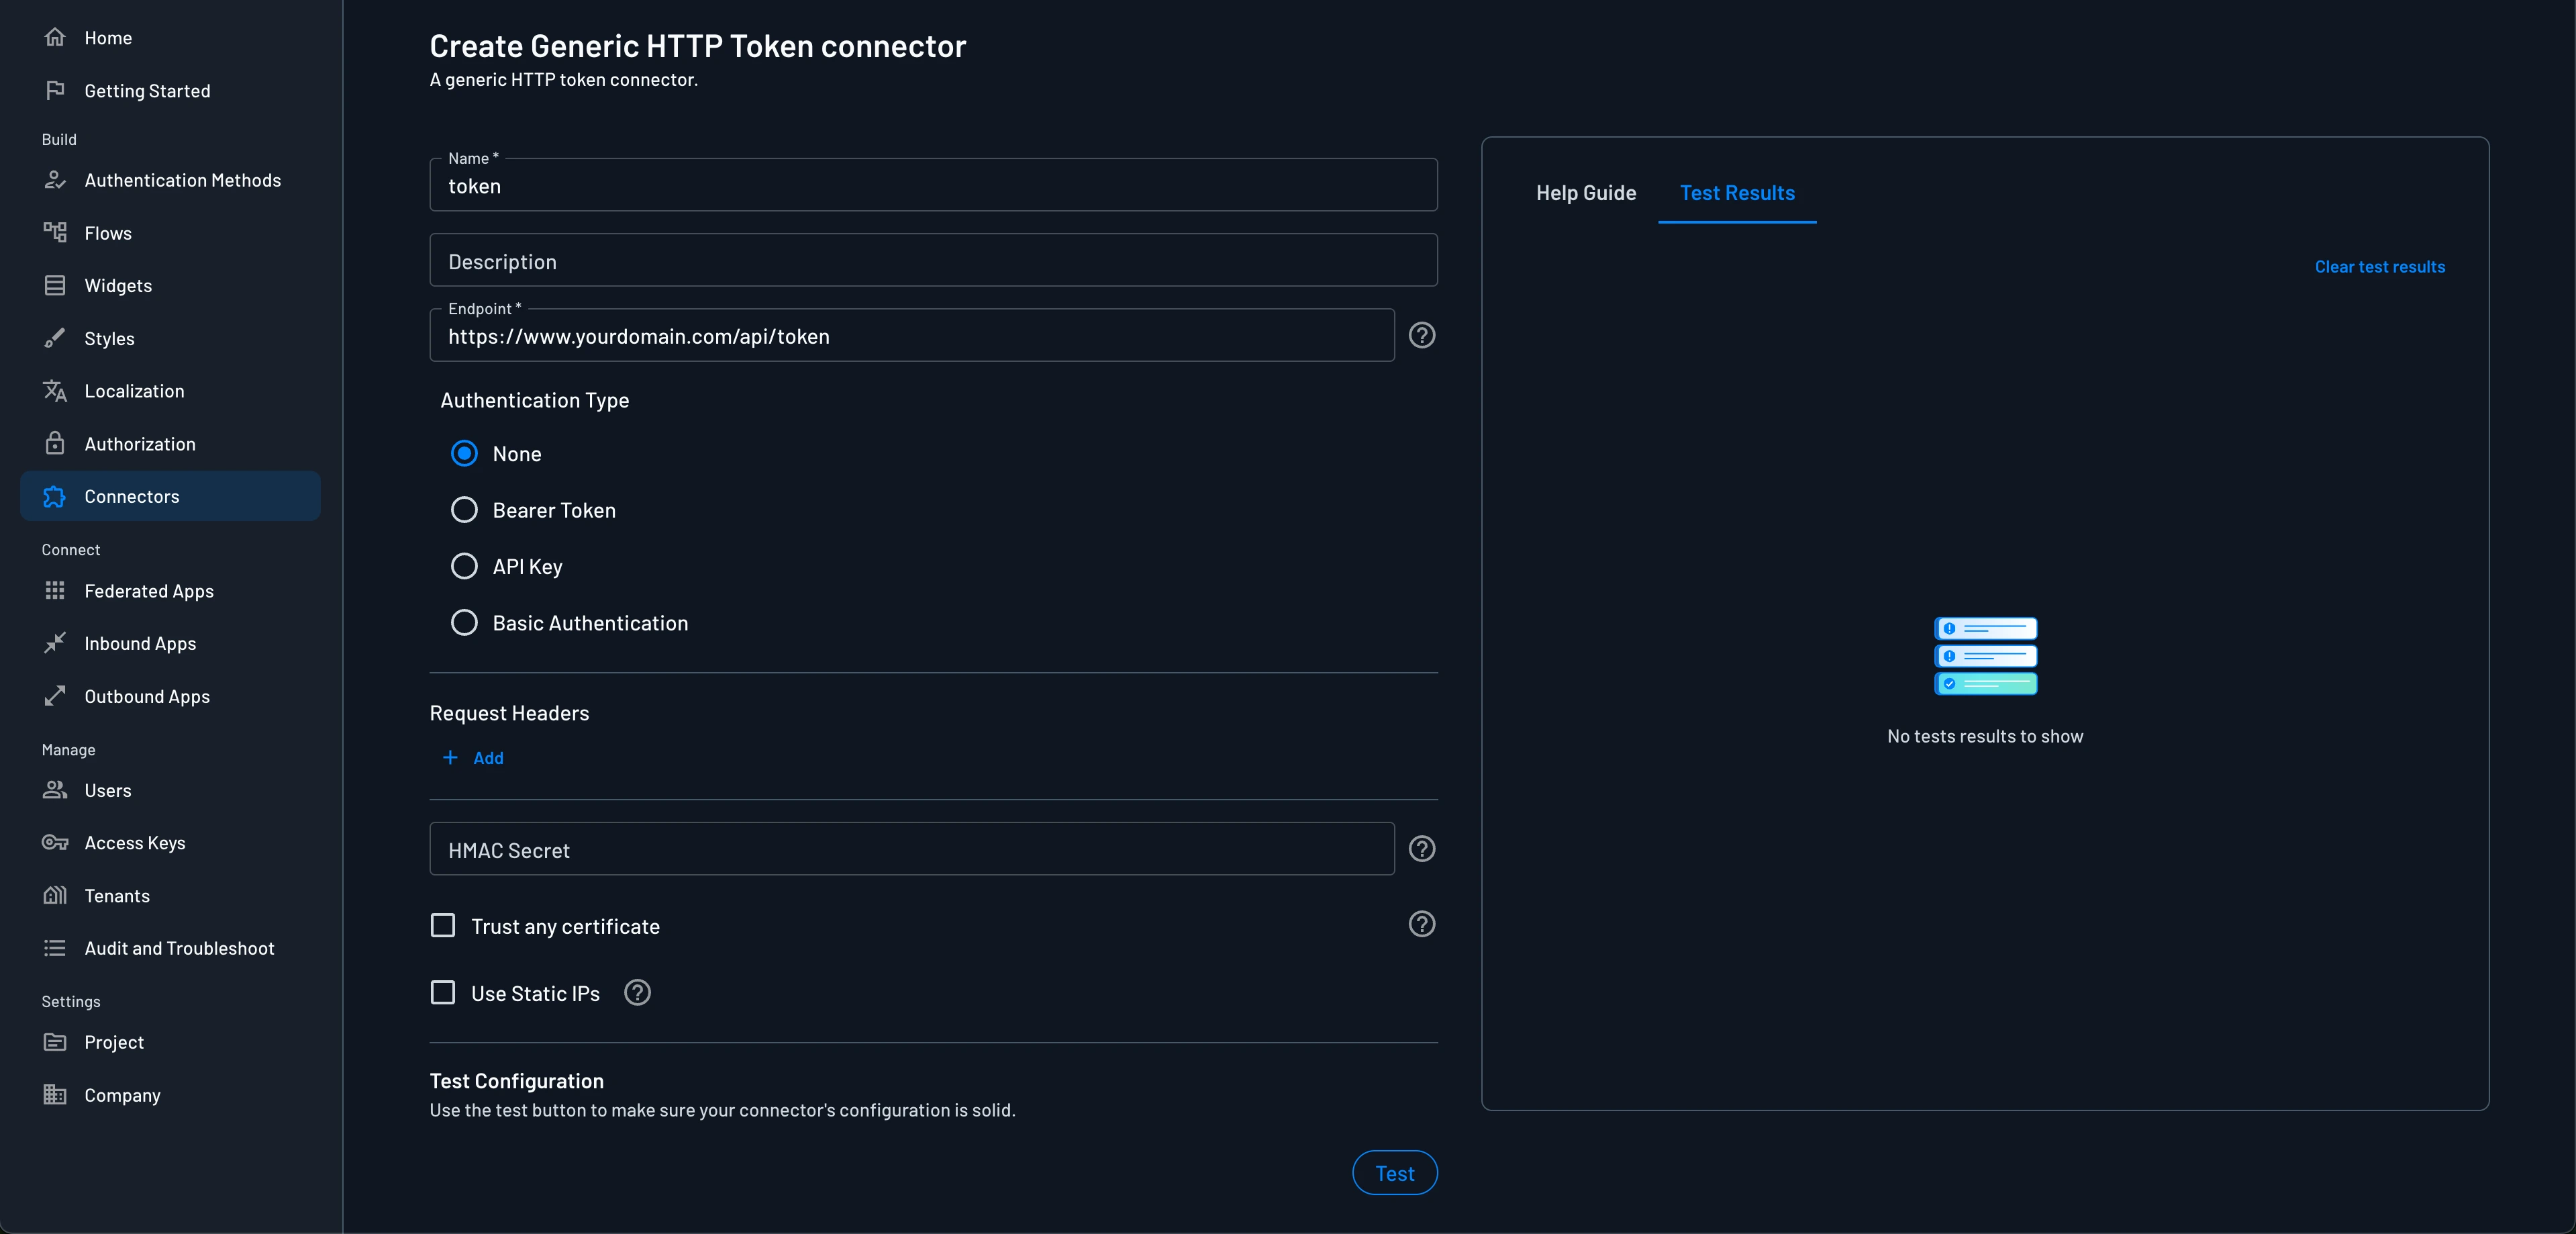Select the Connectors puzzle icon

click(56, 496)
